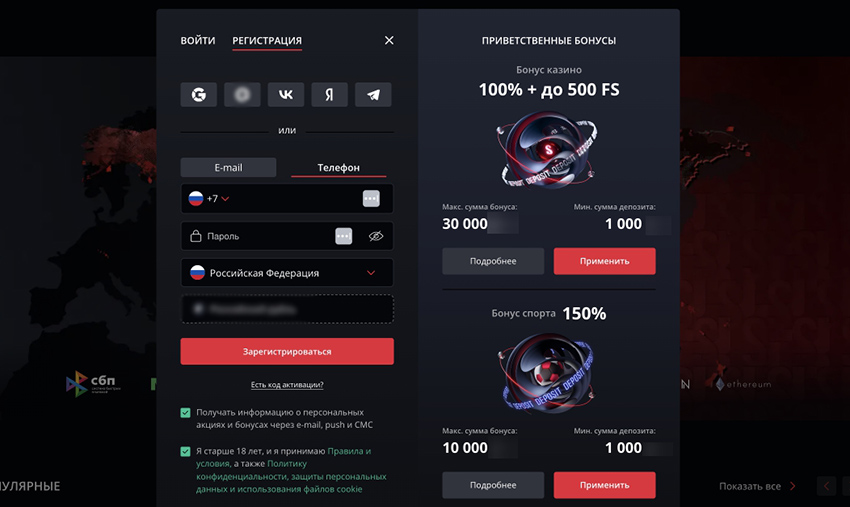Viewport: 850px width, 507px height.
Task: Sign up with the VK icon
Action: point(286,95)
